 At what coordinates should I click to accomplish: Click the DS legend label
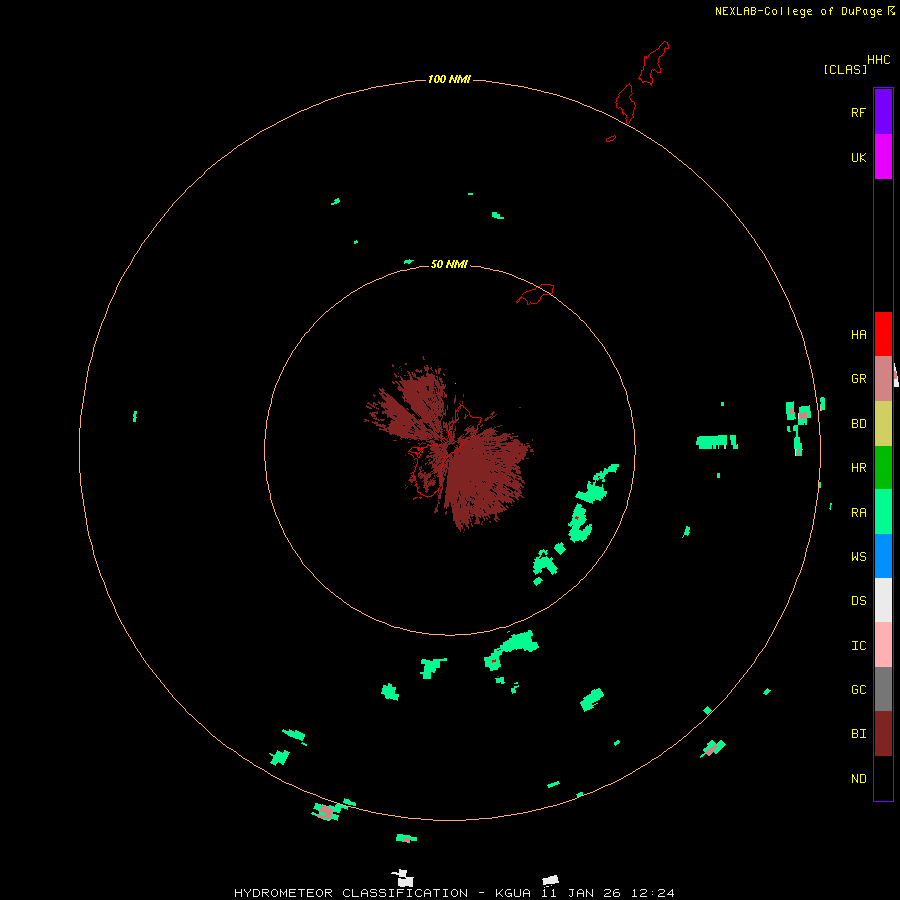859,601
